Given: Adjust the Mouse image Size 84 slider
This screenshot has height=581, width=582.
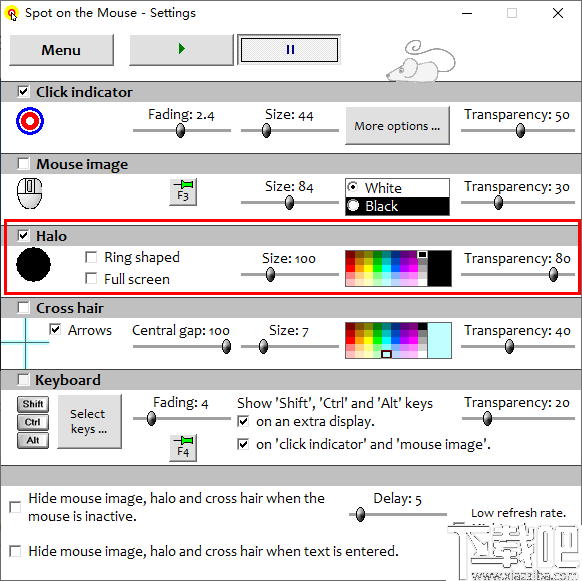Looking at the screenshot, I should 290,202.
